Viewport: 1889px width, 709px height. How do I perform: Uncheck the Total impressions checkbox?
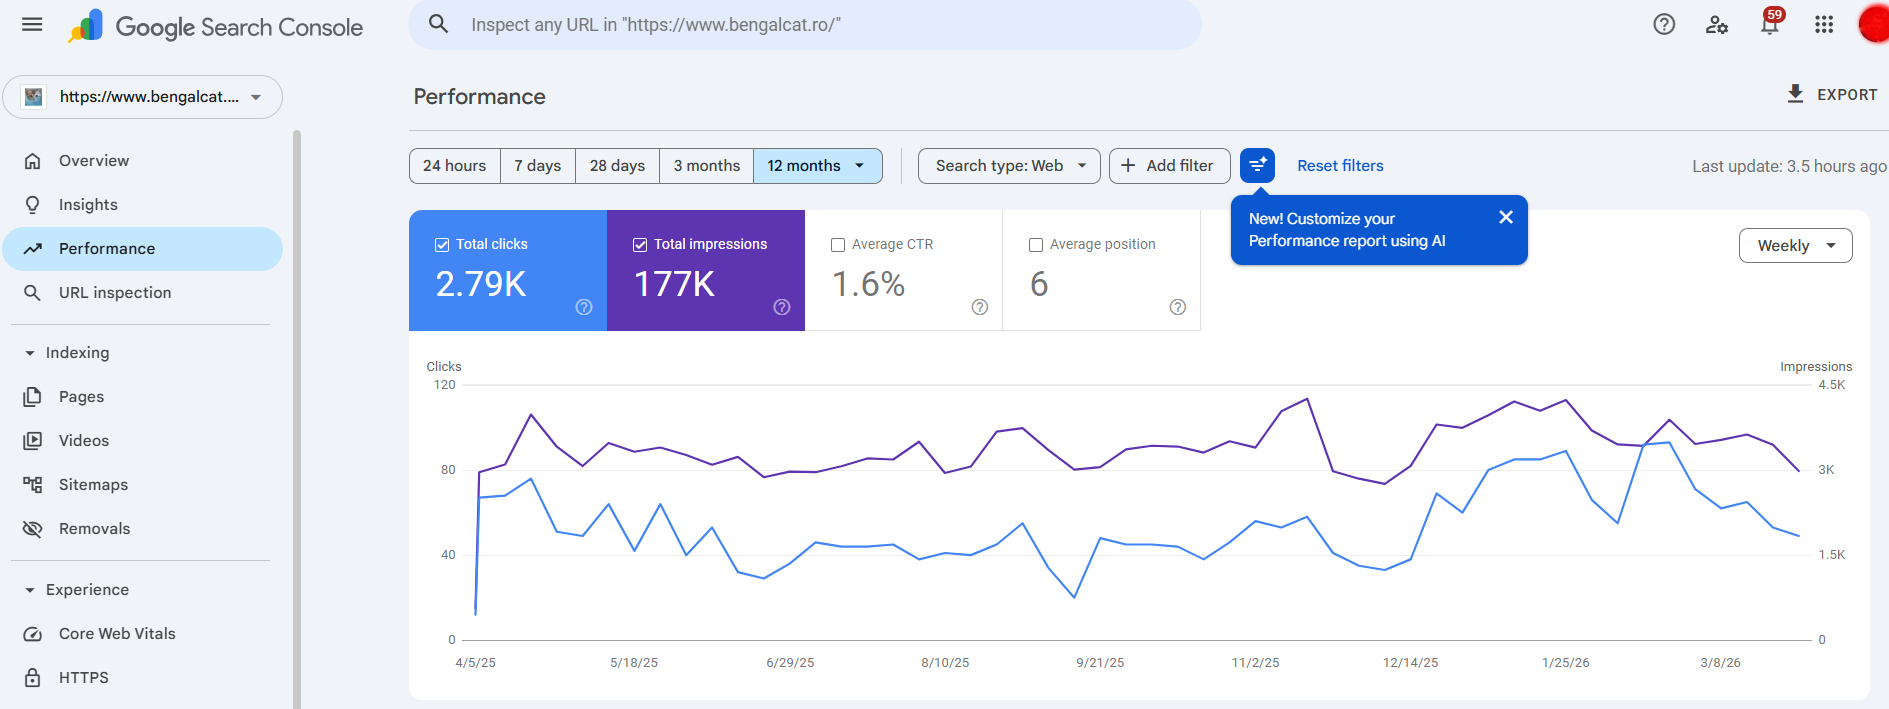point(640,244)
